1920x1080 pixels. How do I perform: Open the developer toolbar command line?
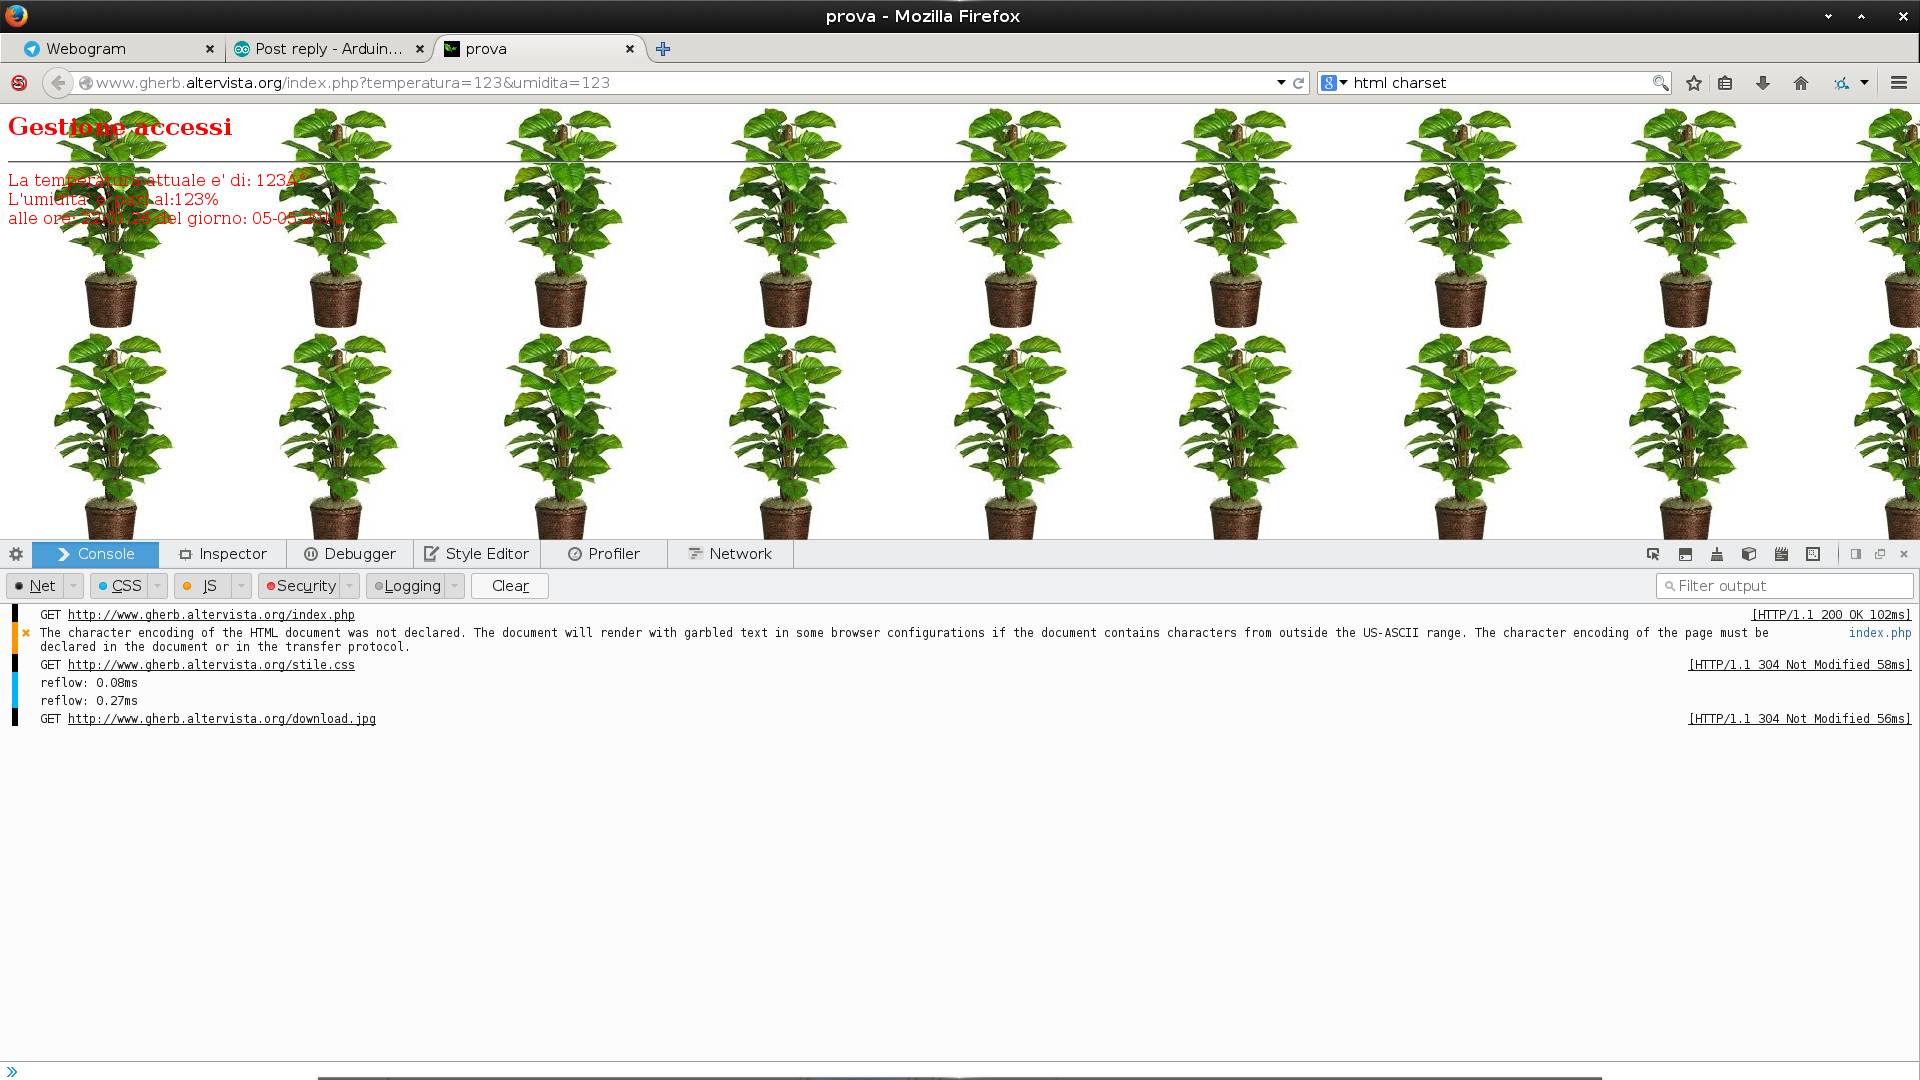[1685, 554]
